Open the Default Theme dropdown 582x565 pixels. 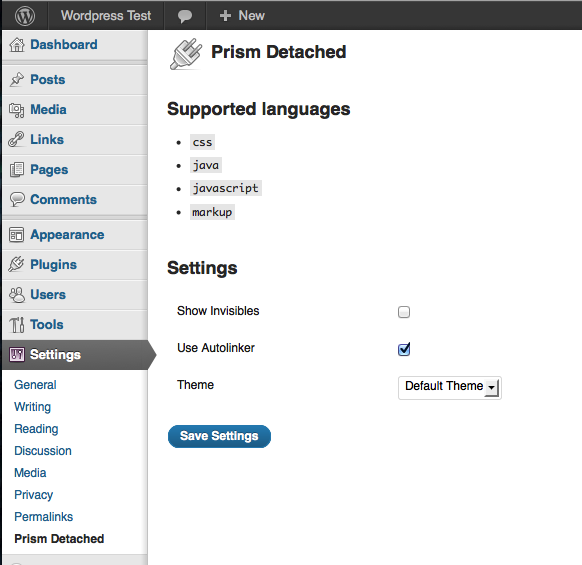(450, 388)
